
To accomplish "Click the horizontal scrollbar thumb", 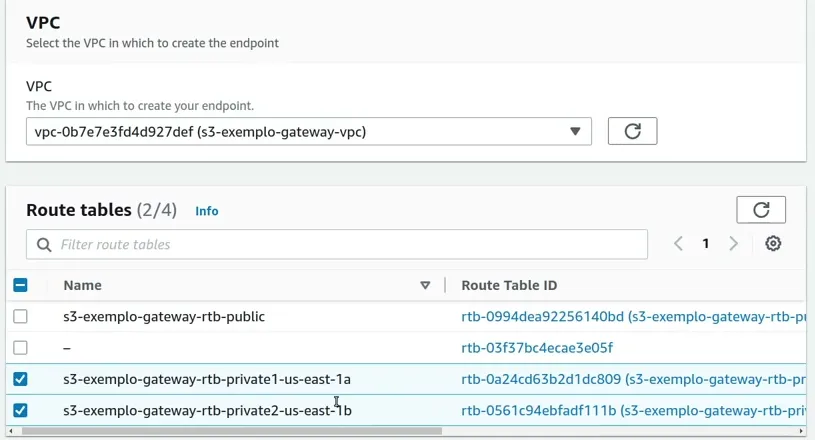I will 232,431.
